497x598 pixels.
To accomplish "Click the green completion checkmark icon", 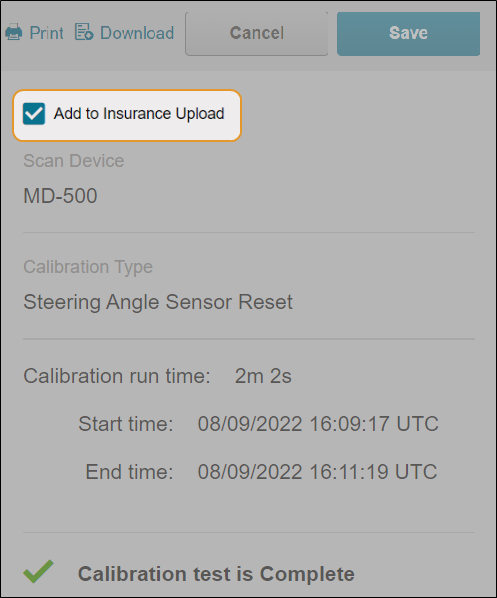I will tap(38, 571).
